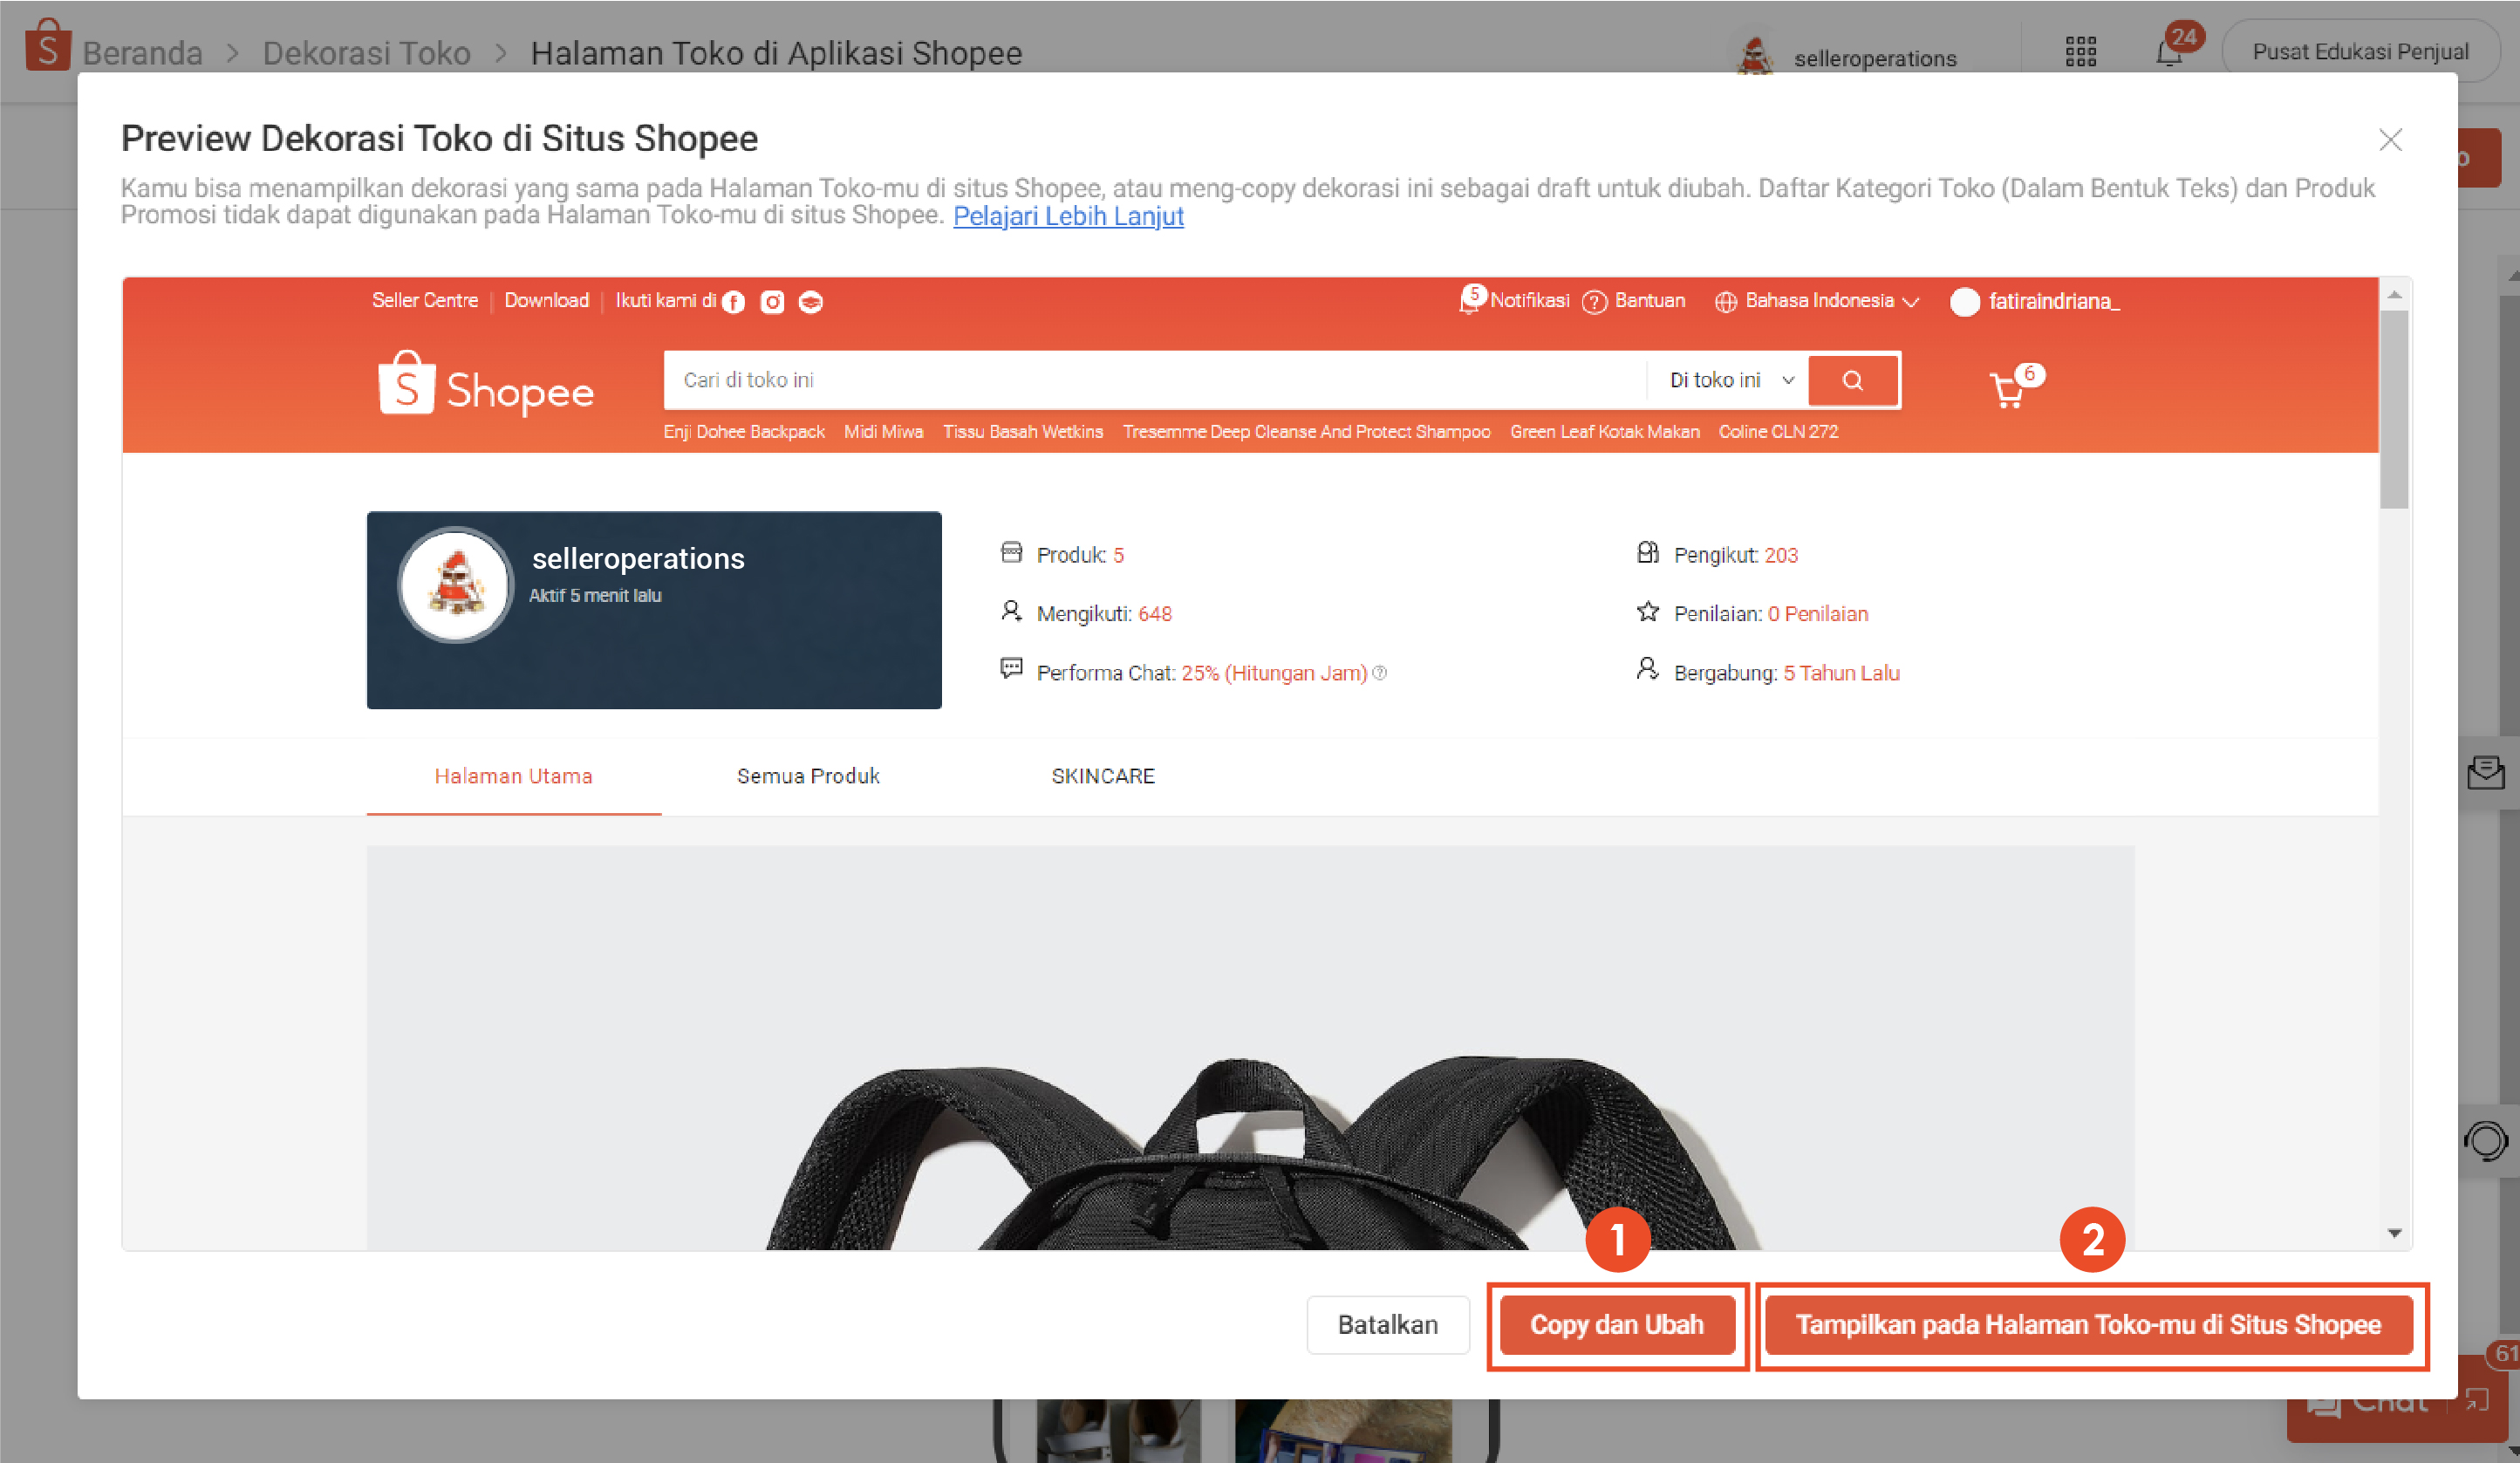2520x1463 pixels.
Task: Click the Copy dan Ubah button
Action: 1617,1324
